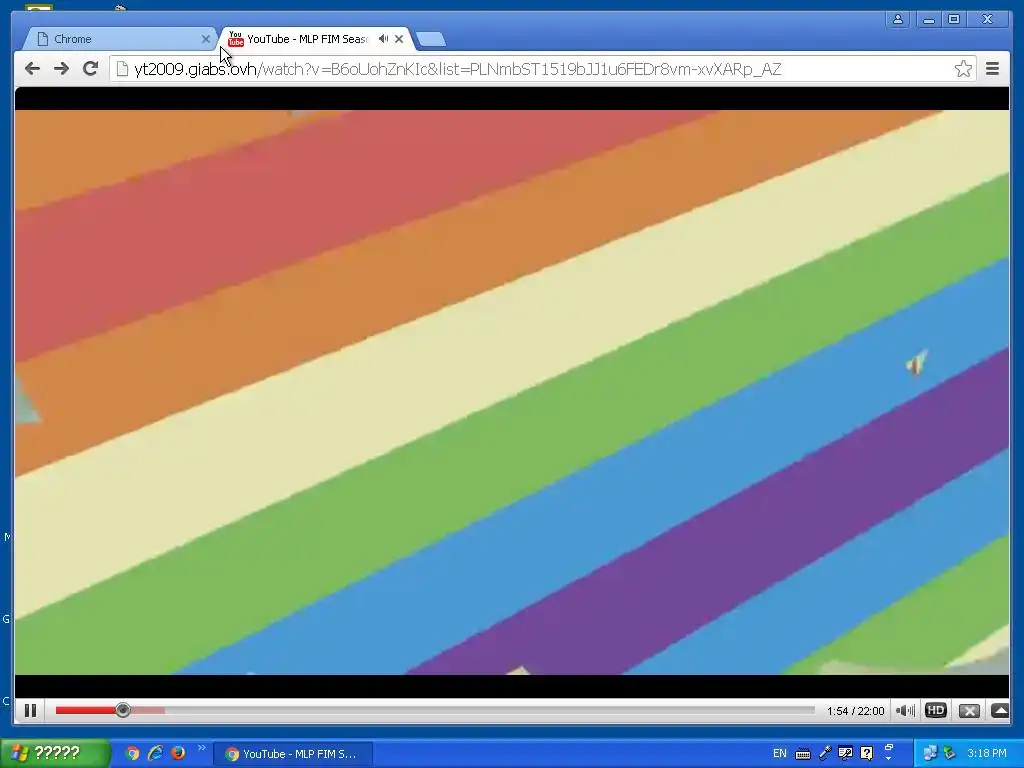
Task: Open the on-screen keyboard language bar icon
Action: click(x=803, y=754)
